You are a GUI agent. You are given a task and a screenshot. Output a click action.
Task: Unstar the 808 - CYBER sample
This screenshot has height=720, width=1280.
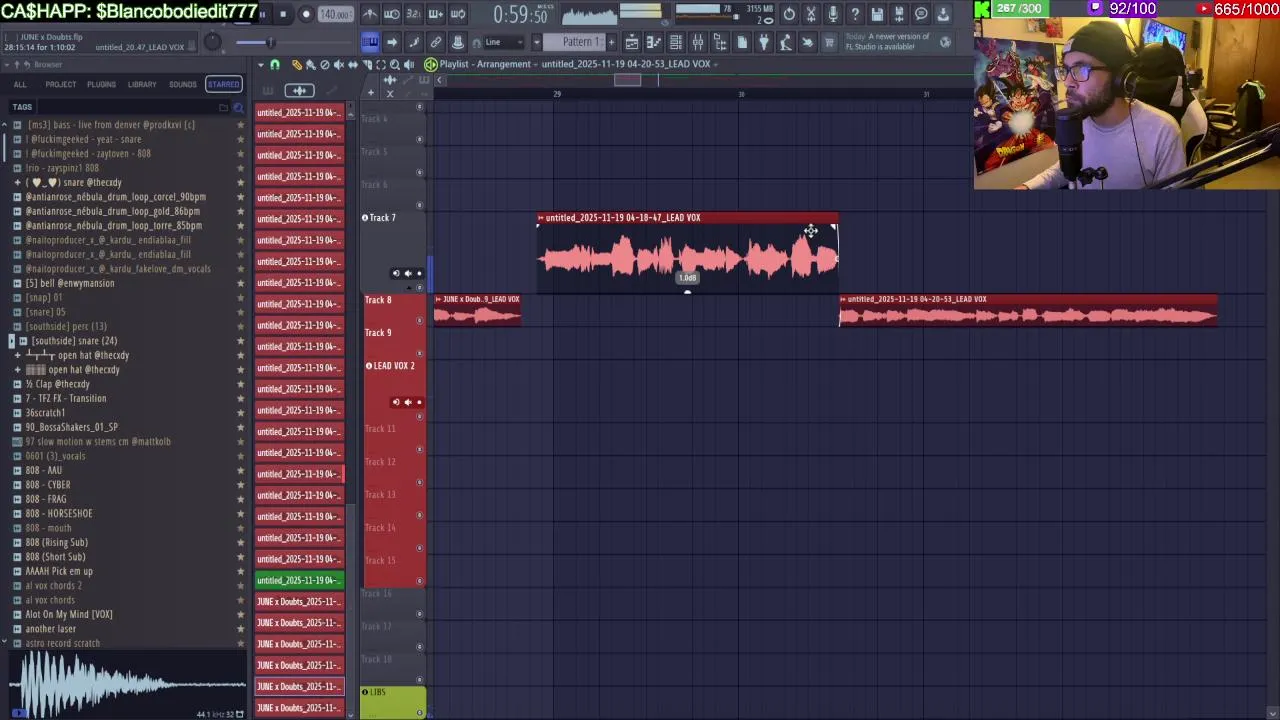point(240,485)
